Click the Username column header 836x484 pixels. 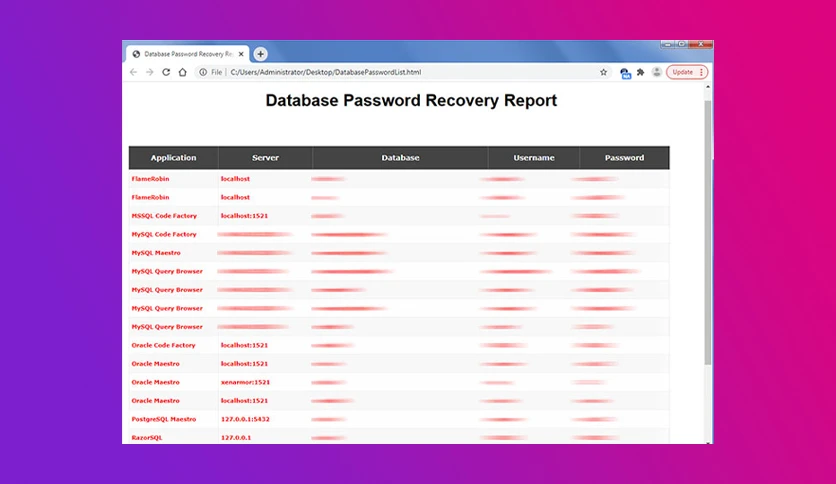click(534, 158)
